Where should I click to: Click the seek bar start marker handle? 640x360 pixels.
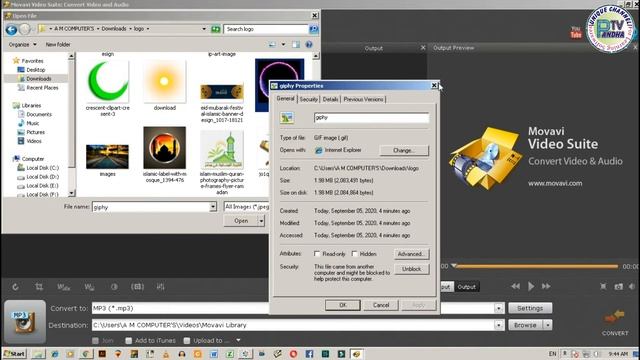453,266
